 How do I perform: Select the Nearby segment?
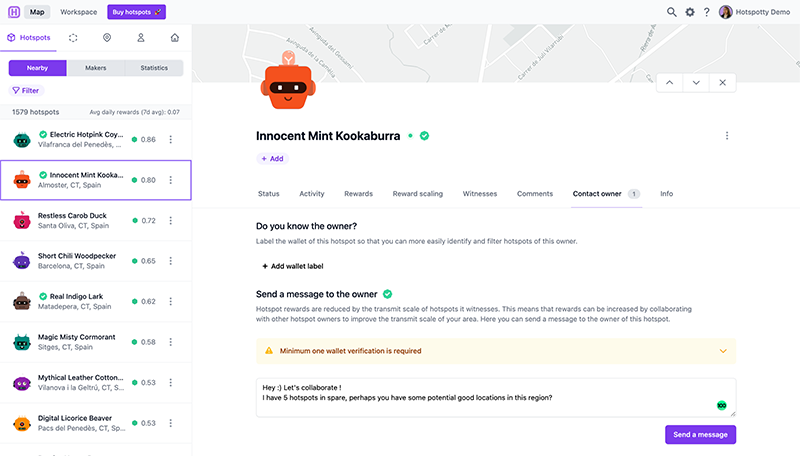point(38,68)
